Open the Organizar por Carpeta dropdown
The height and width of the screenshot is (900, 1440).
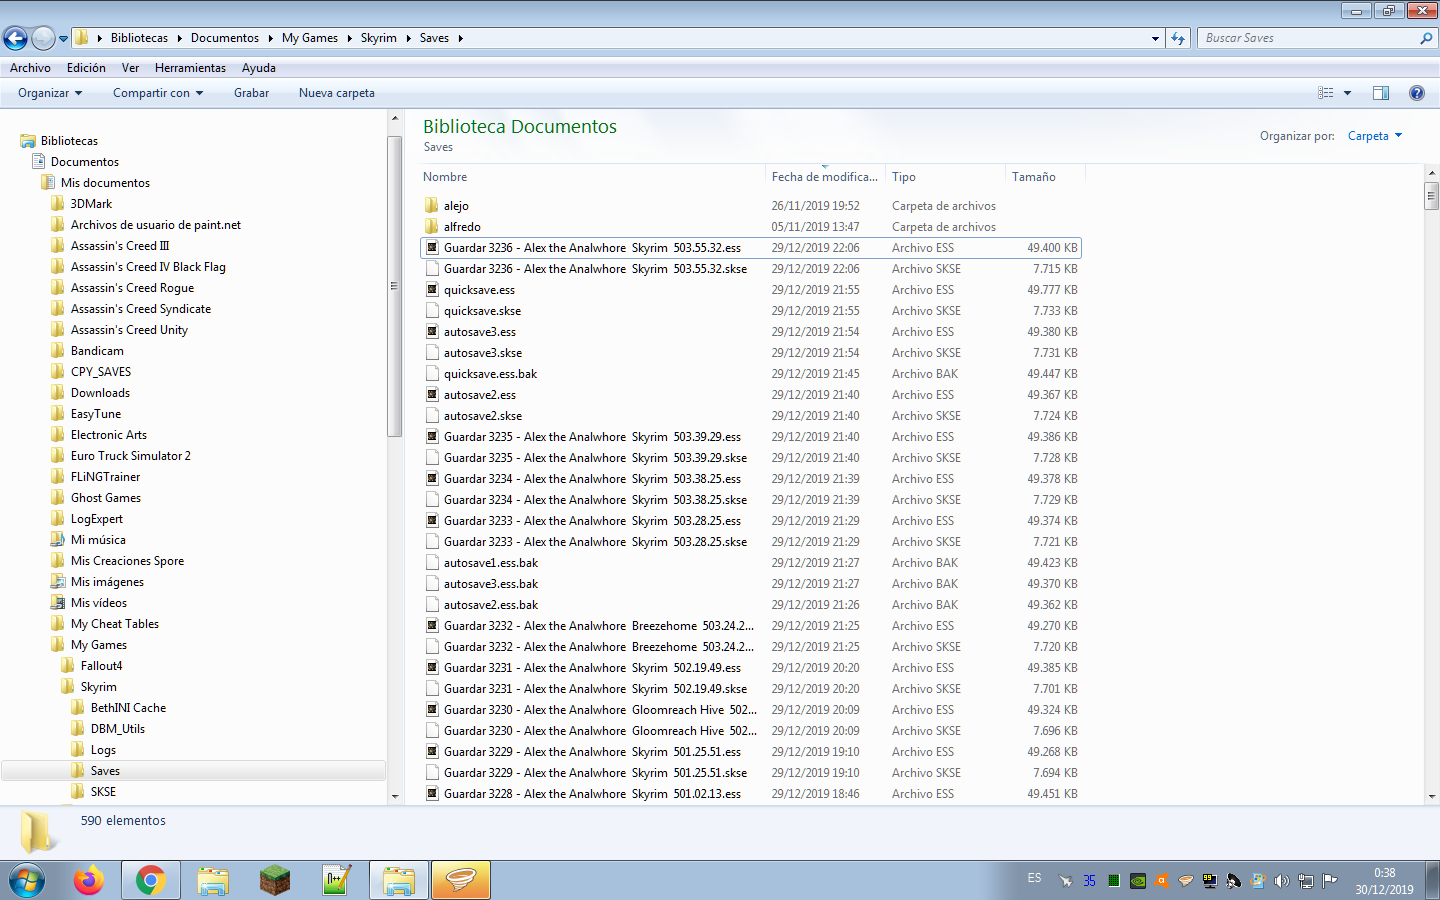[x=1375, y=136]
